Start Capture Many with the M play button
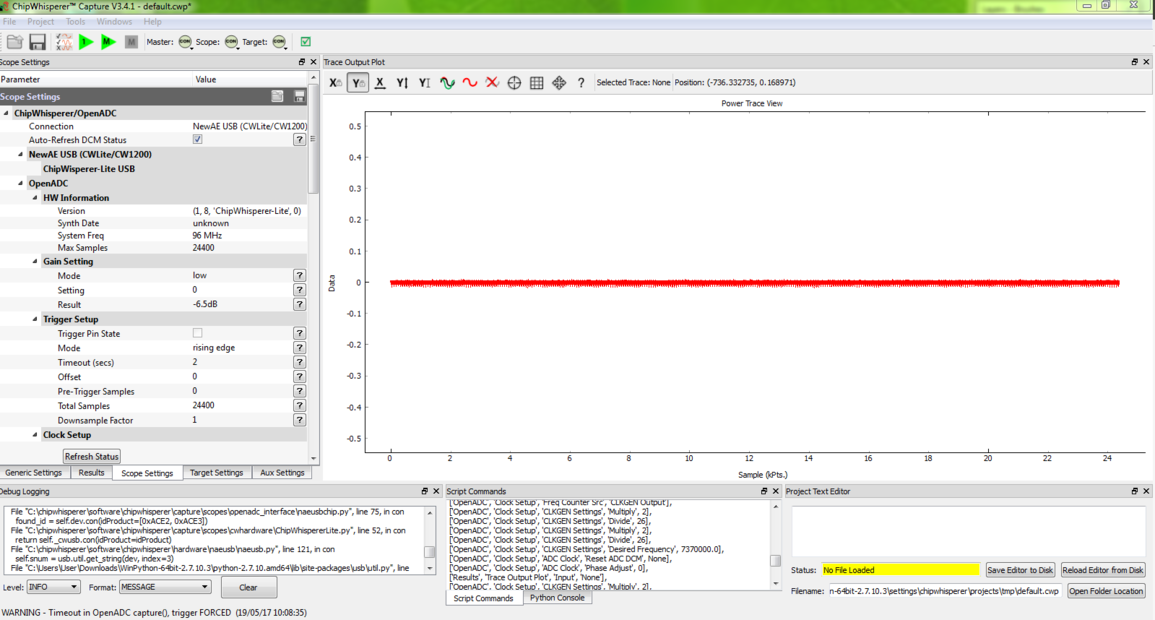This screenshot has height=620, width=1155. pos(108,42)
